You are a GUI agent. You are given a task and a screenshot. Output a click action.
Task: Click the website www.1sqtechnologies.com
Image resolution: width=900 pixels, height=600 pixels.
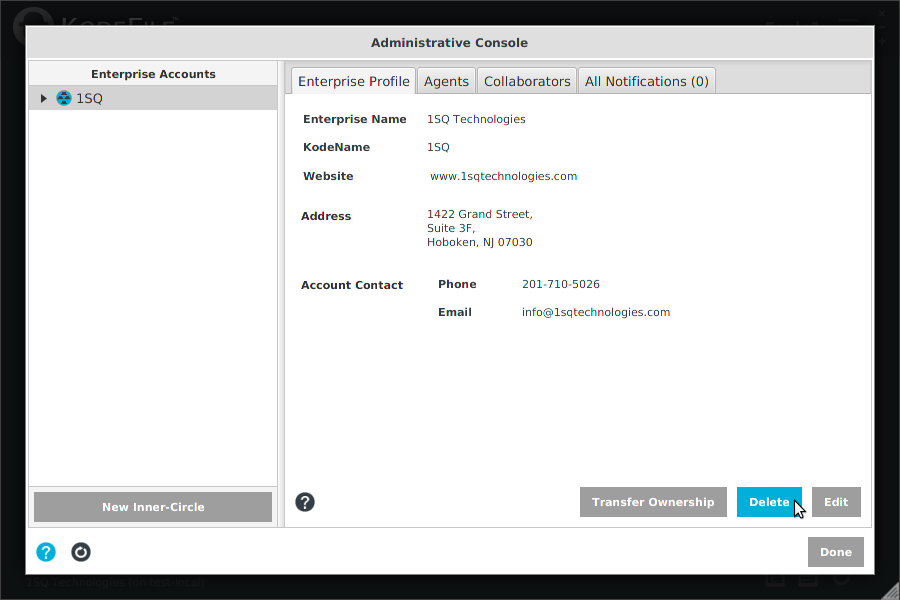503,176
